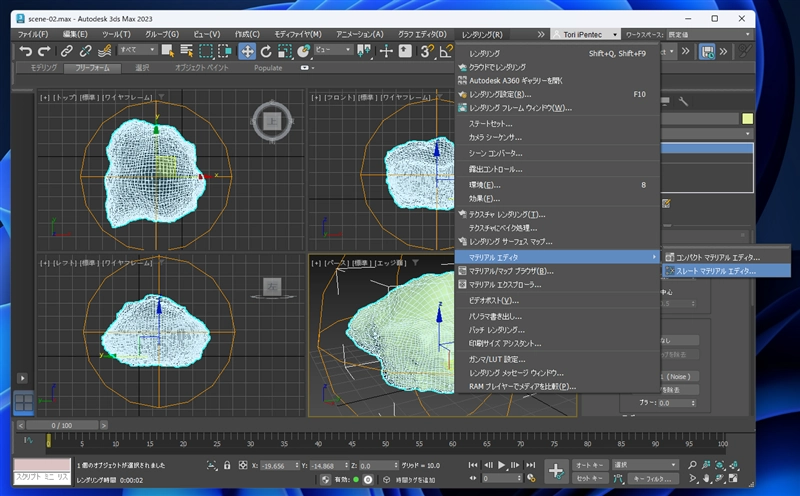
Task: Select the Select Object tool
Action: click(167, 51)
